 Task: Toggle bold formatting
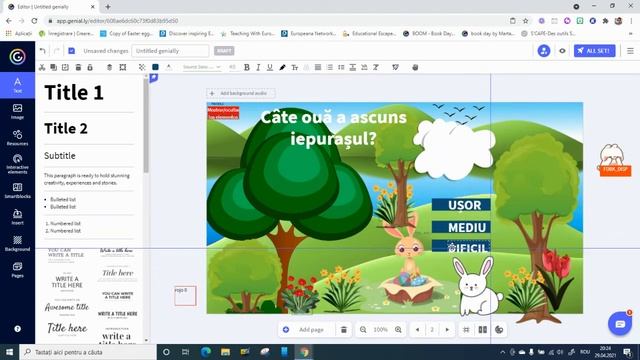pos(247,67)
